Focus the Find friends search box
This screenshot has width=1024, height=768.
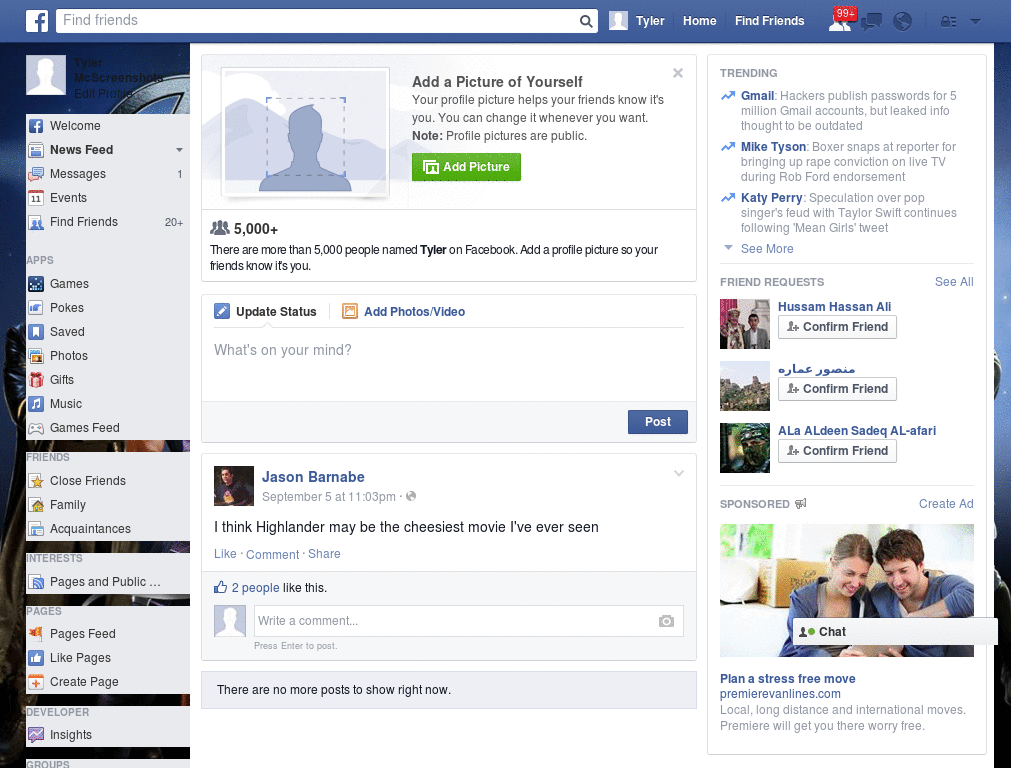[318, 21]
